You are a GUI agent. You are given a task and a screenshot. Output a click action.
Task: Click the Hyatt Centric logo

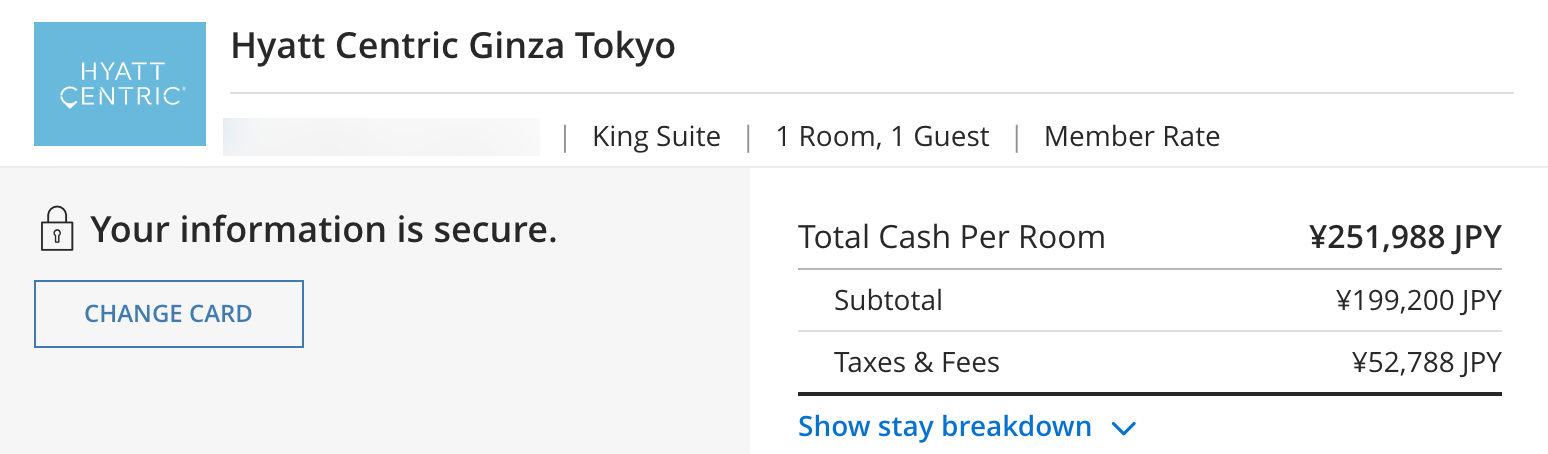120,84
